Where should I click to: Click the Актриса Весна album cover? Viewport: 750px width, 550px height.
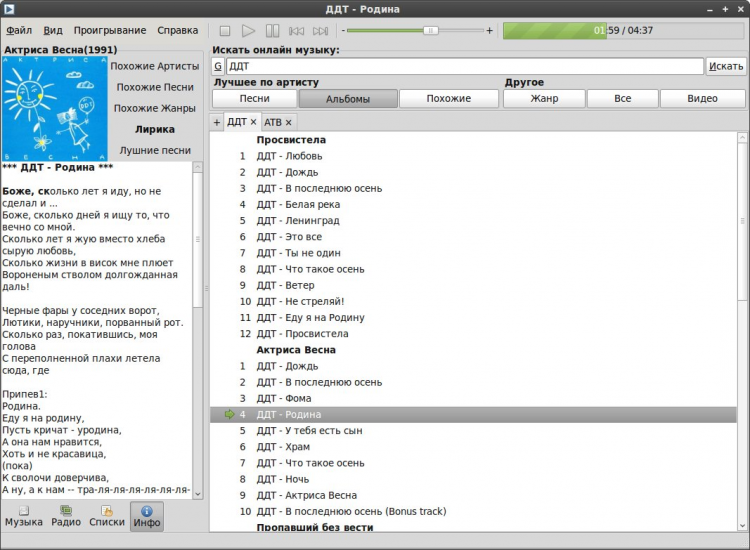[x=55, y=109]
